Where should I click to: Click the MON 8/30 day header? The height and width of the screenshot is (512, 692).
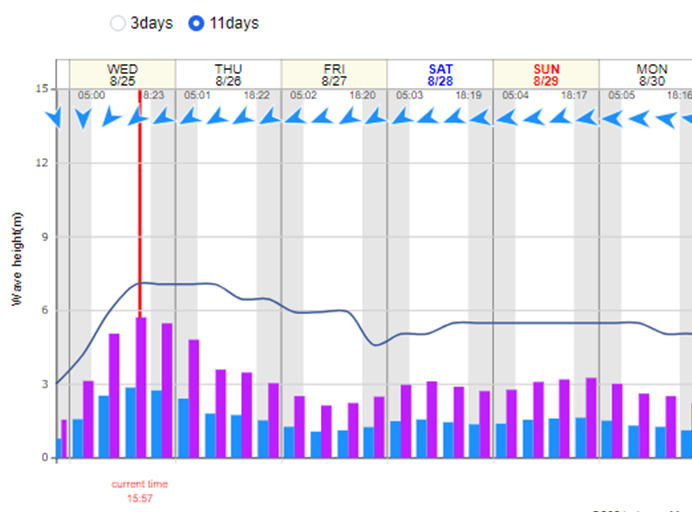(x=650, y=74)
